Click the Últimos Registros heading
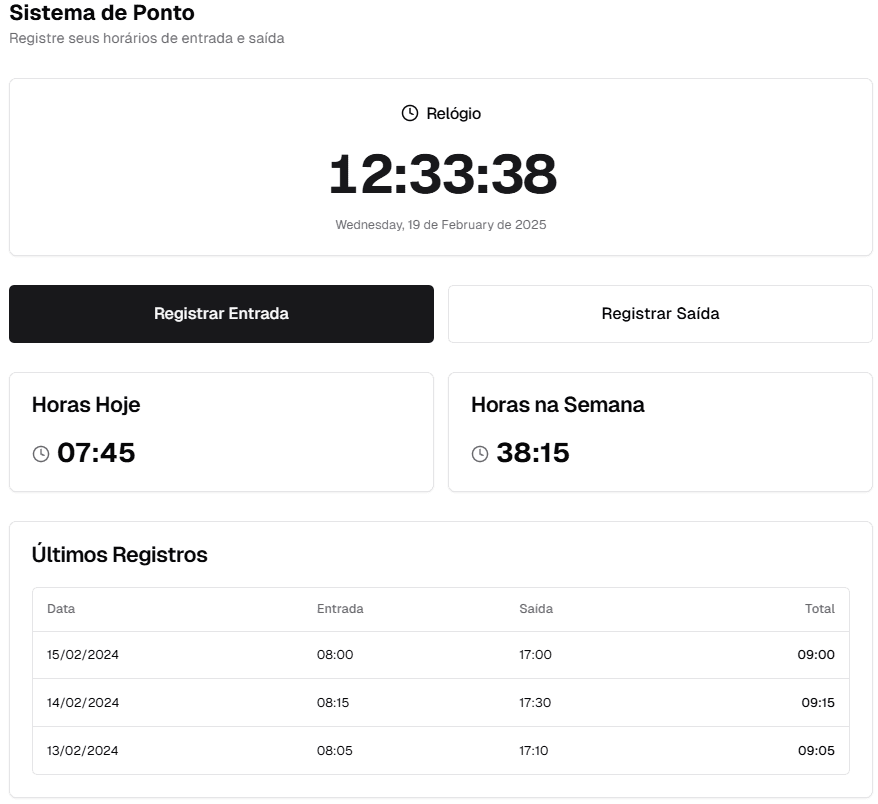Viewport: 878px width, 804px height. point(120,555)
